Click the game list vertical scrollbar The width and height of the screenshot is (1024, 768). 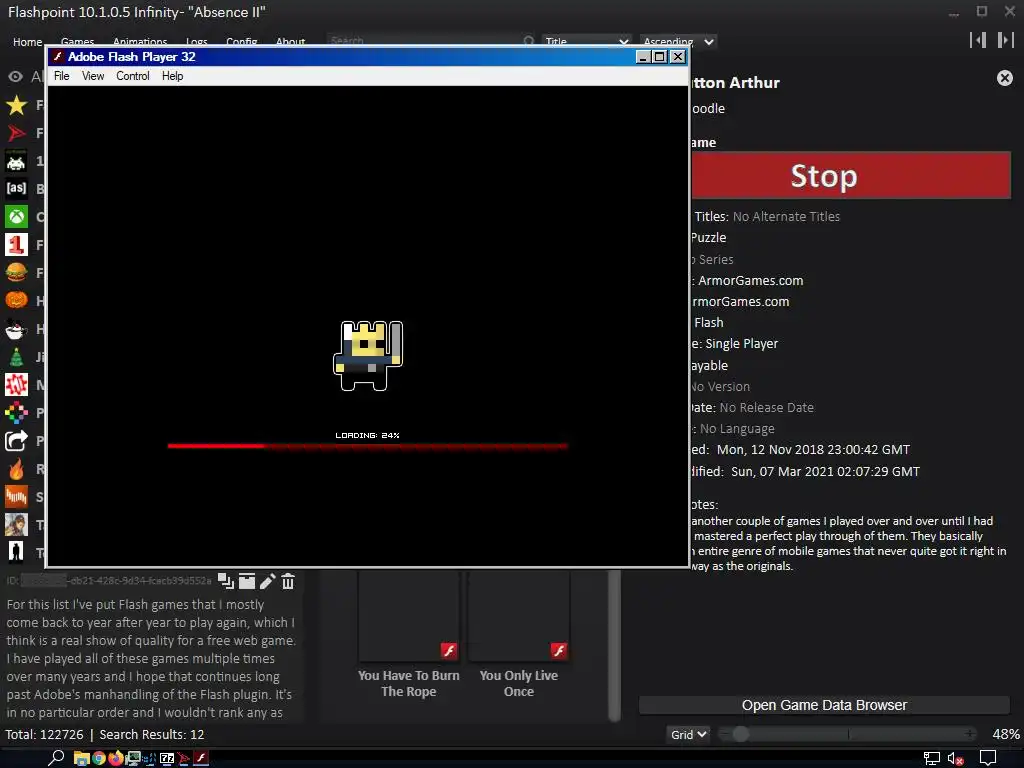614,645
